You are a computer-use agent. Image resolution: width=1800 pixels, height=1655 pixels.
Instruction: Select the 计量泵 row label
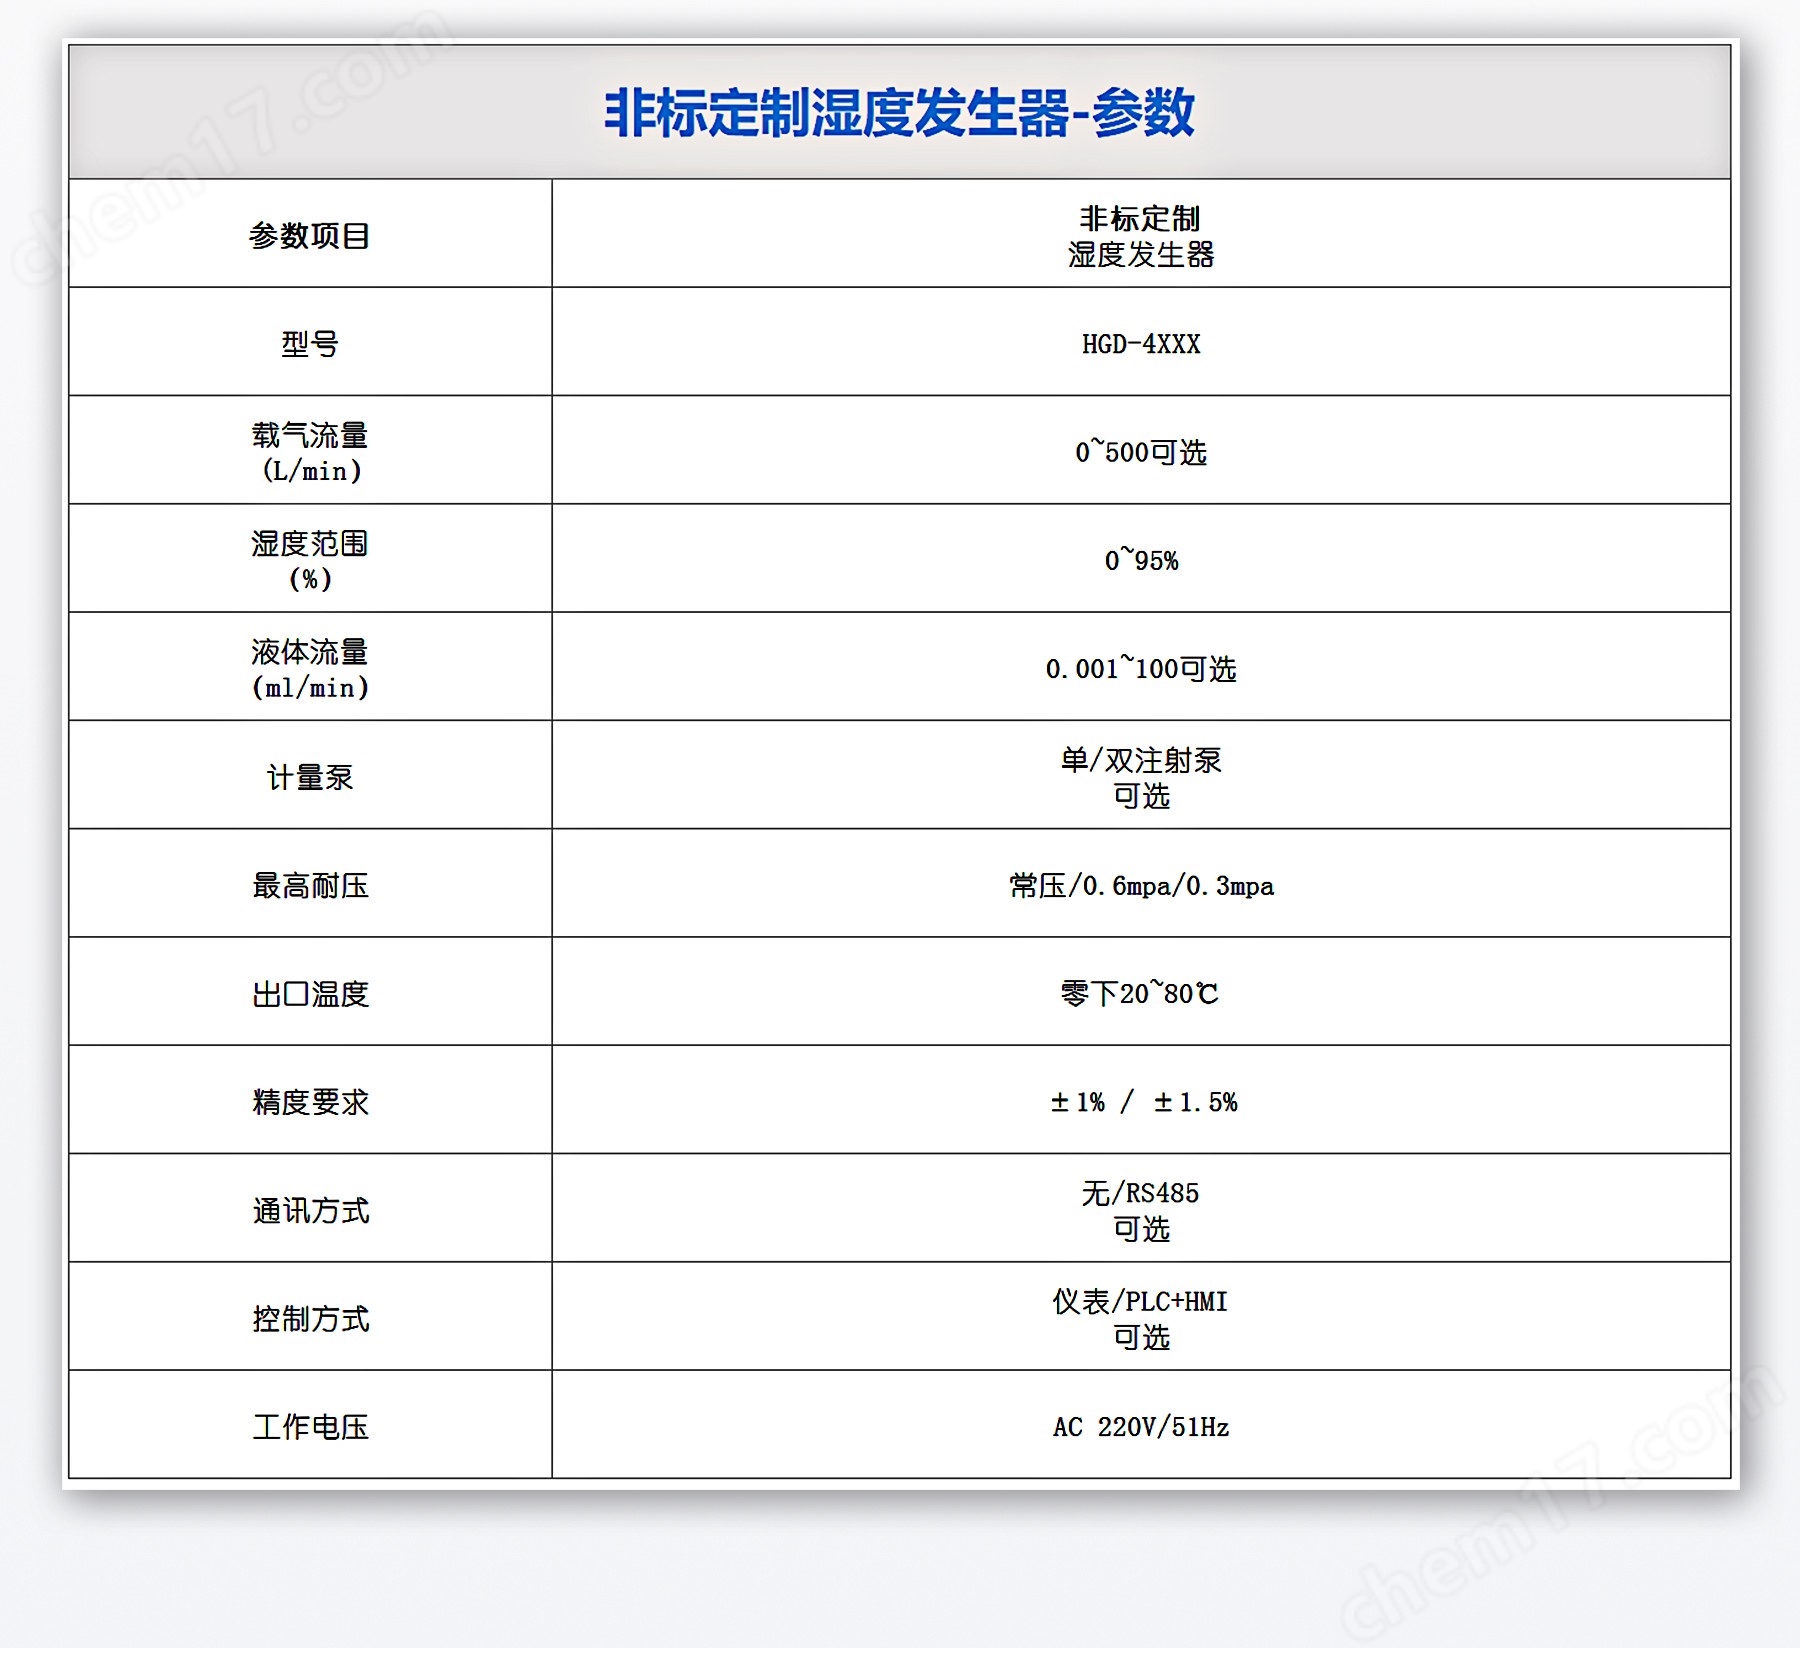pyautogui.click(x=310, y=777)
